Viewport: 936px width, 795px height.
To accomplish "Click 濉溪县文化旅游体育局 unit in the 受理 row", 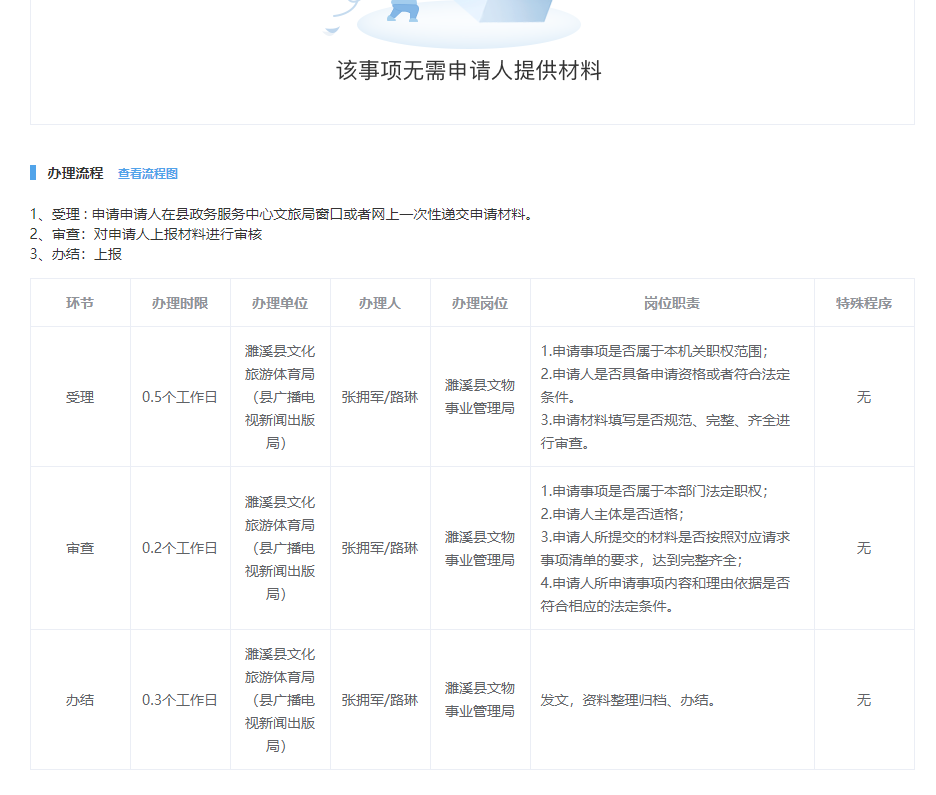I will pyautogui.click(x=280, y=397).
